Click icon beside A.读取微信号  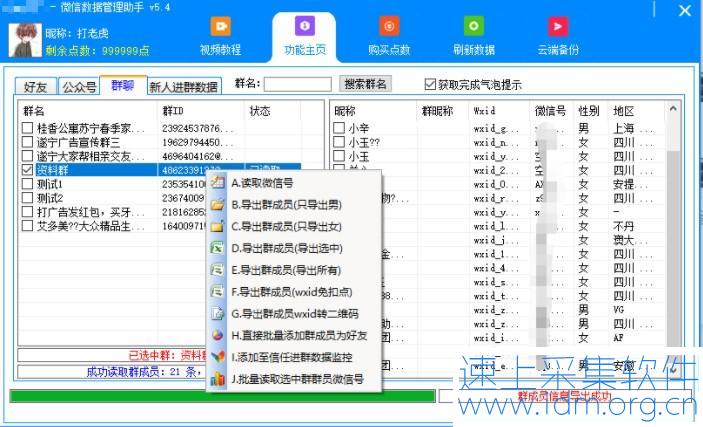coord(217,183)
